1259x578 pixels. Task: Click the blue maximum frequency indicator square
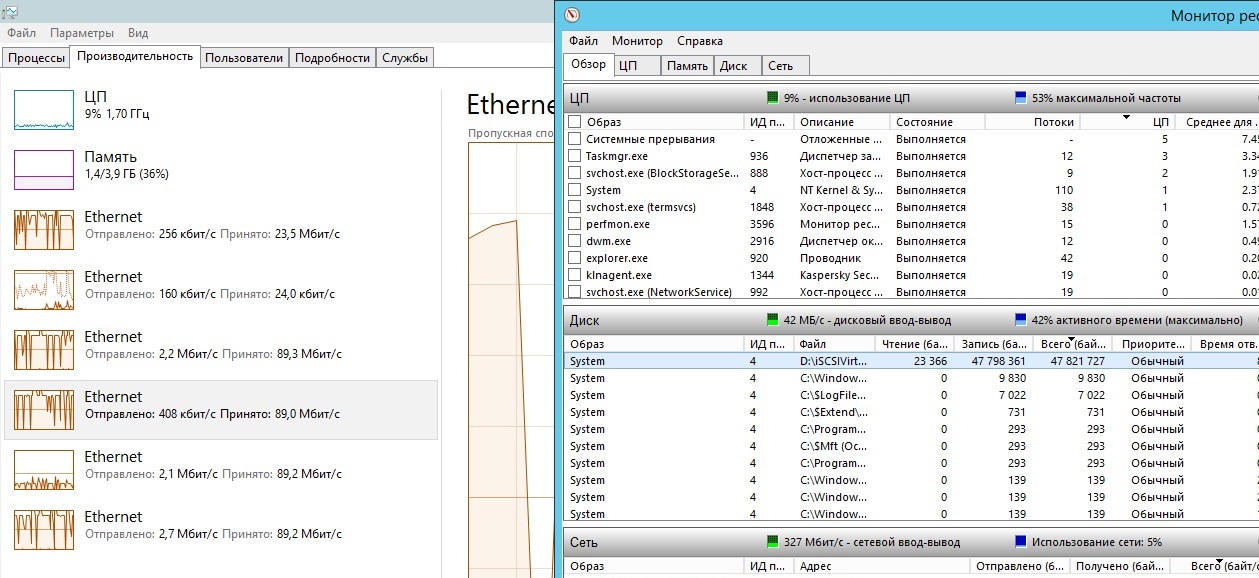pyautogui.click(x=1020, y=98)
